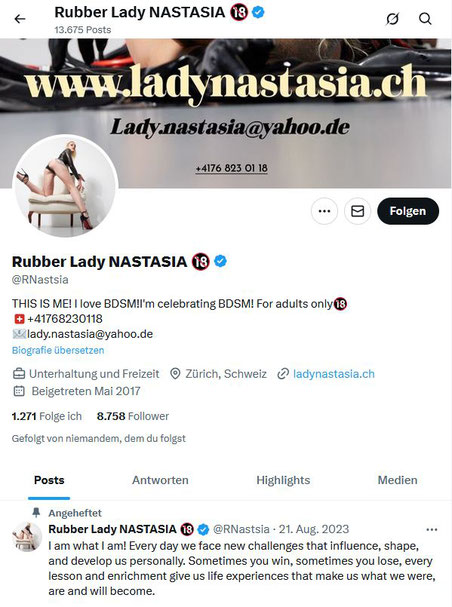Image resolution: width=452 pixels, height=607 pixels.
Task: Open the banner header image
Action: point(226,113)
